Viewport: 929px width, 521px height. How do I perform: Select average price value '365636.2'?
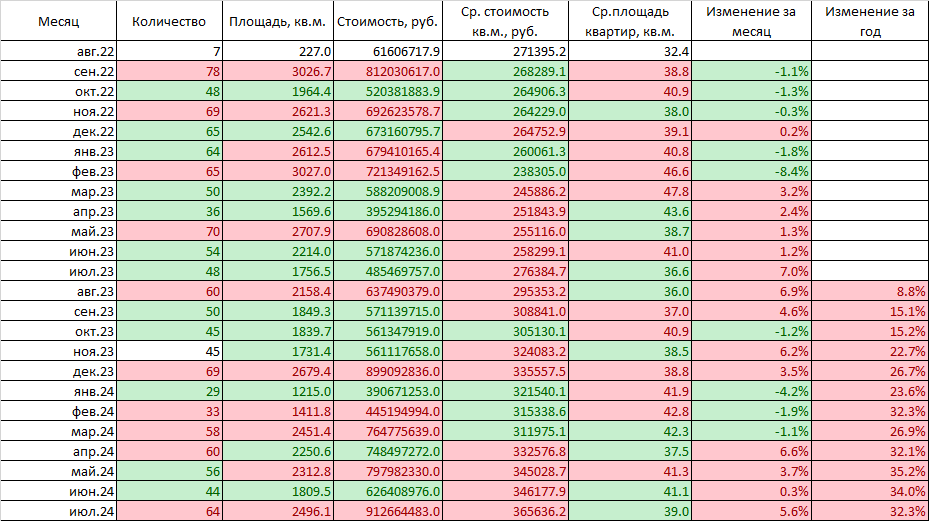tap(505, 511)
